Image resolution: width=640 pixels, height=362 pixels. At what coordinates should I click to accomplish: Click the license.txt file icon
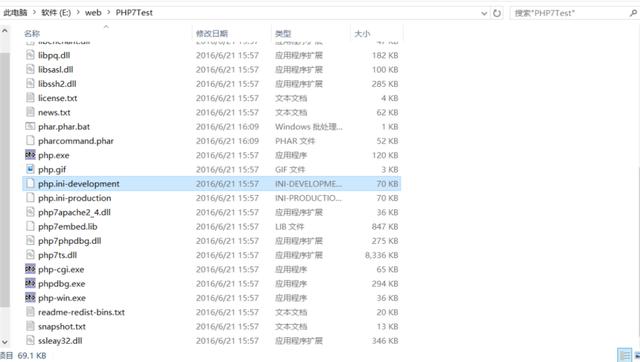(30, 98)
